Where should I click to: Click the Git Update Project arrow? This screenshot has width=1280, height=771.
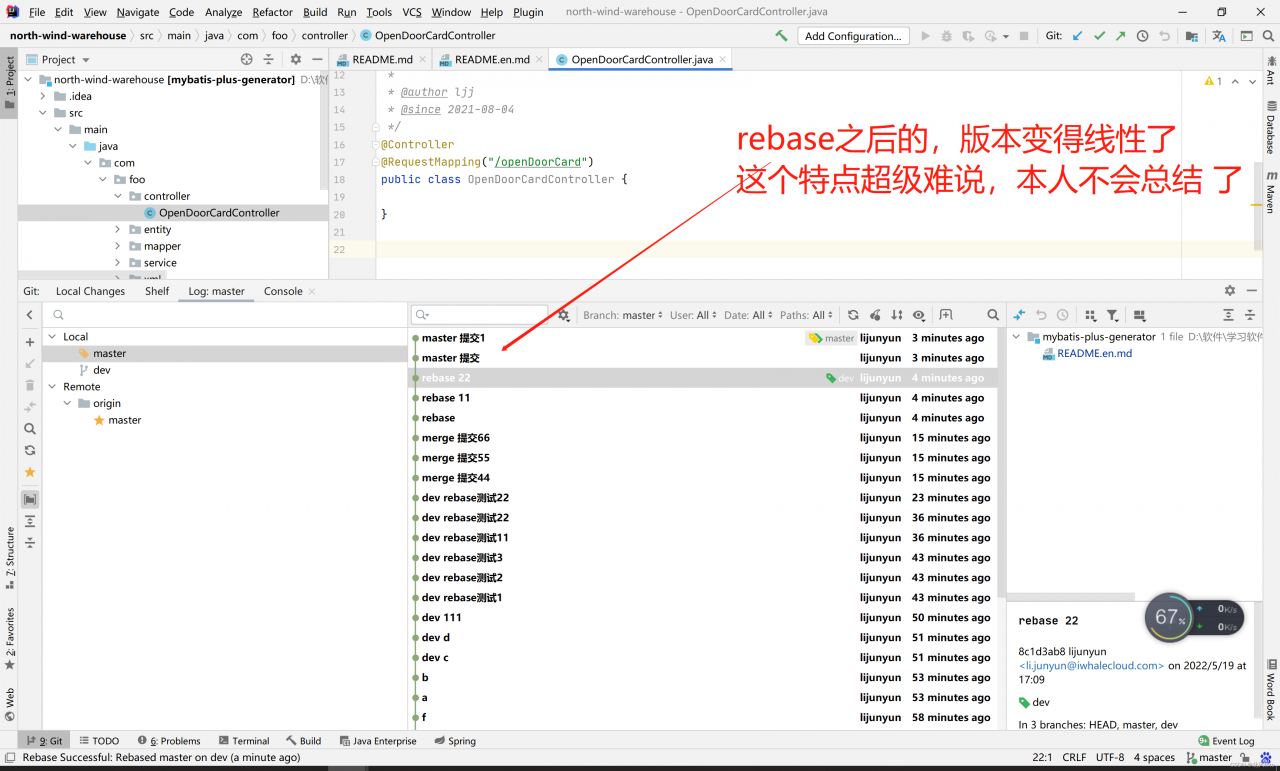[1077, 36]
